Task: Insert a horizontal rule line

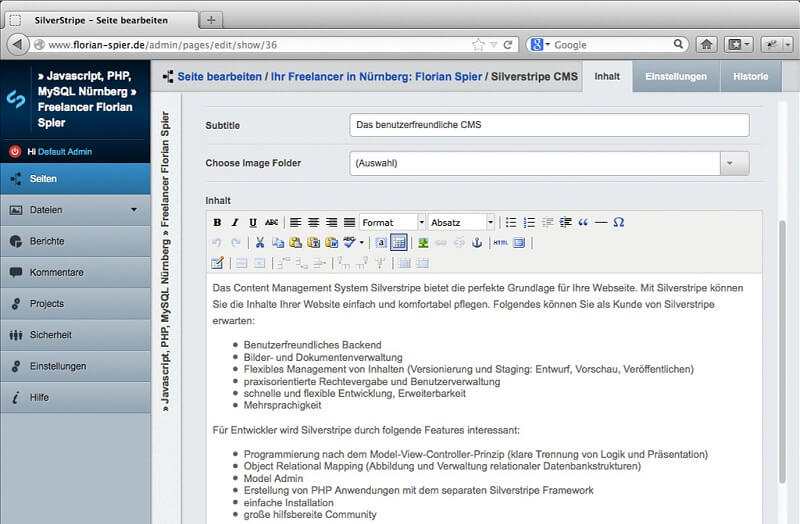Action: point(601,222)
